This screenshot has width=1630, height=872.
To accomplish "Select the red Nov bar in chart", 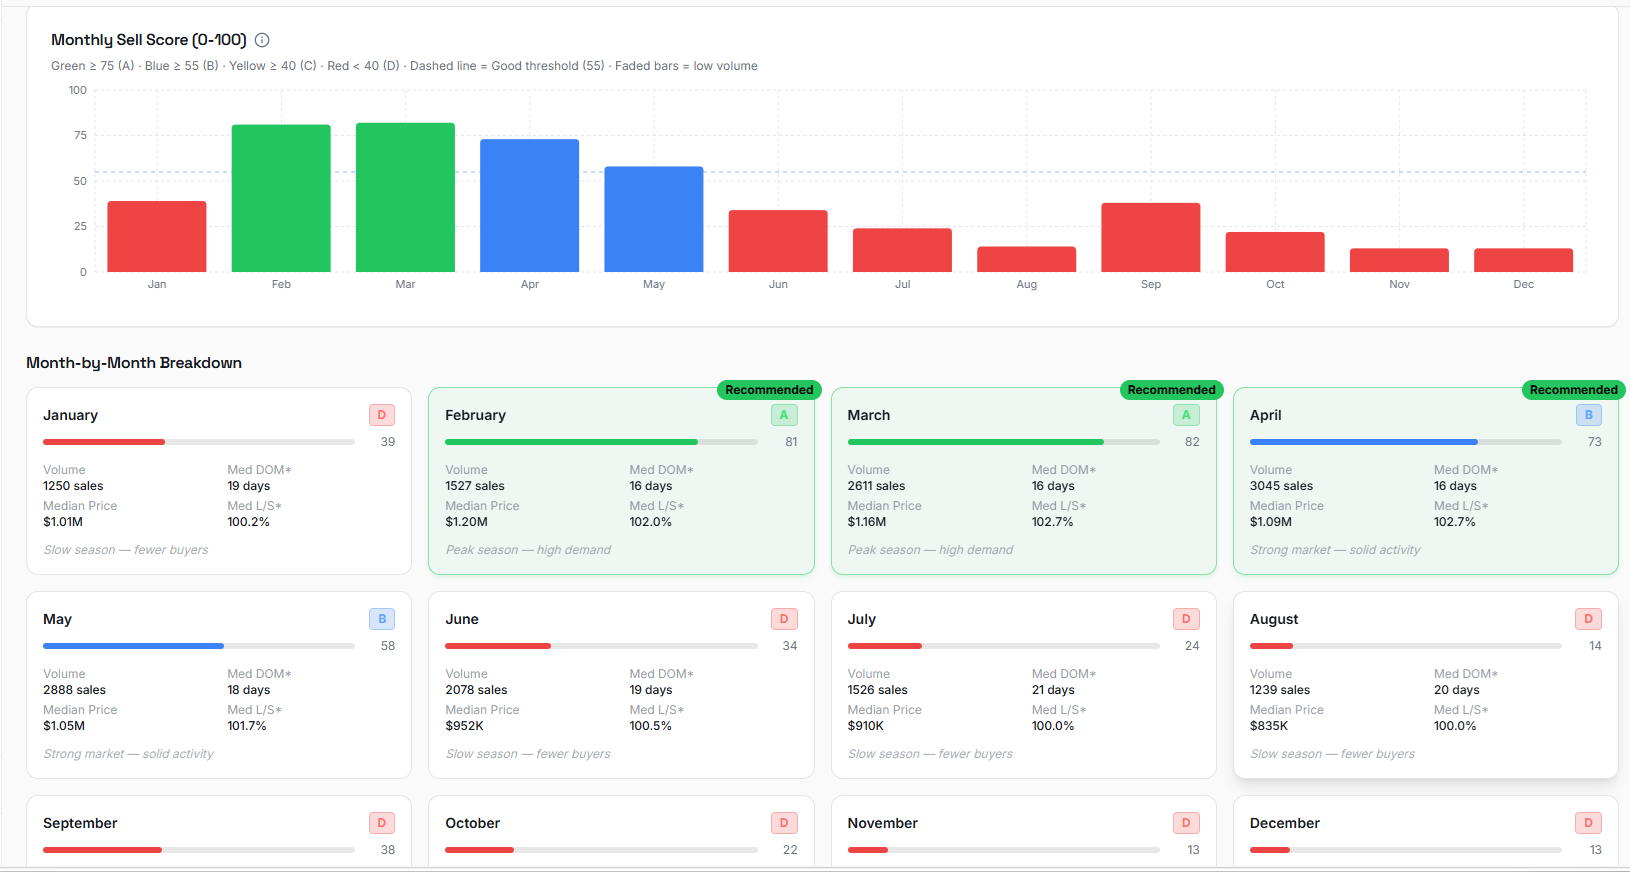I will (x=1399, y=260).
